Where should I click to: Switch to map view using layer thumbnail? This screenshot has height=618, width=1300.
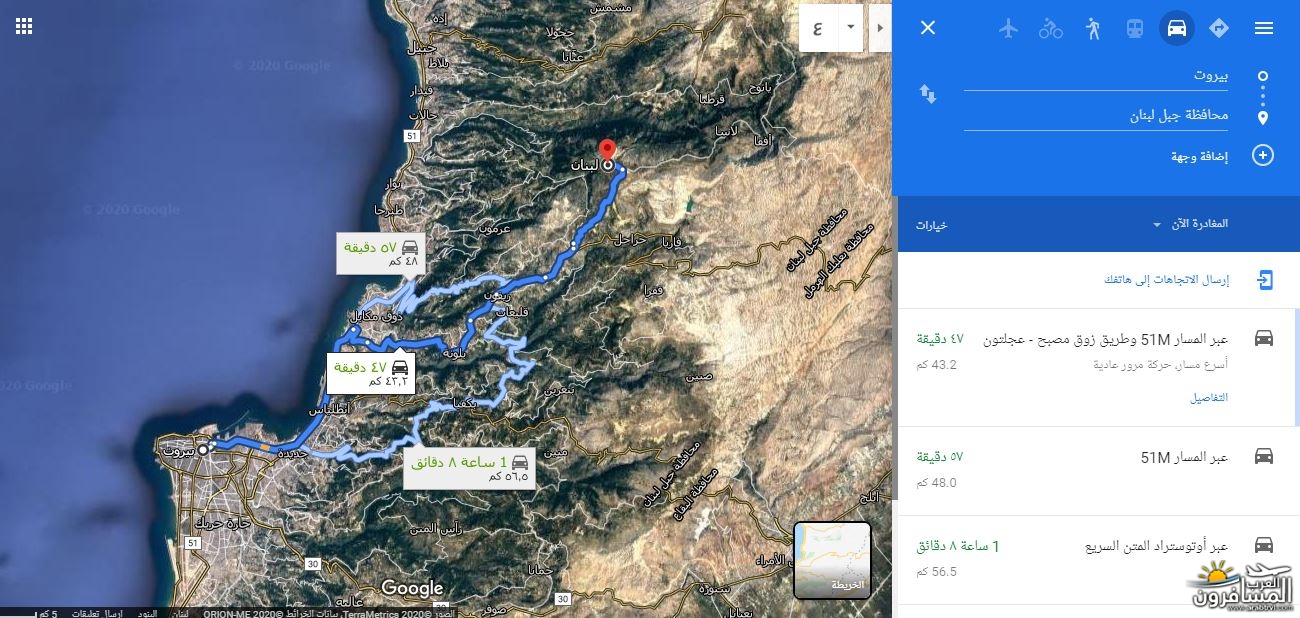pos(832,560)
